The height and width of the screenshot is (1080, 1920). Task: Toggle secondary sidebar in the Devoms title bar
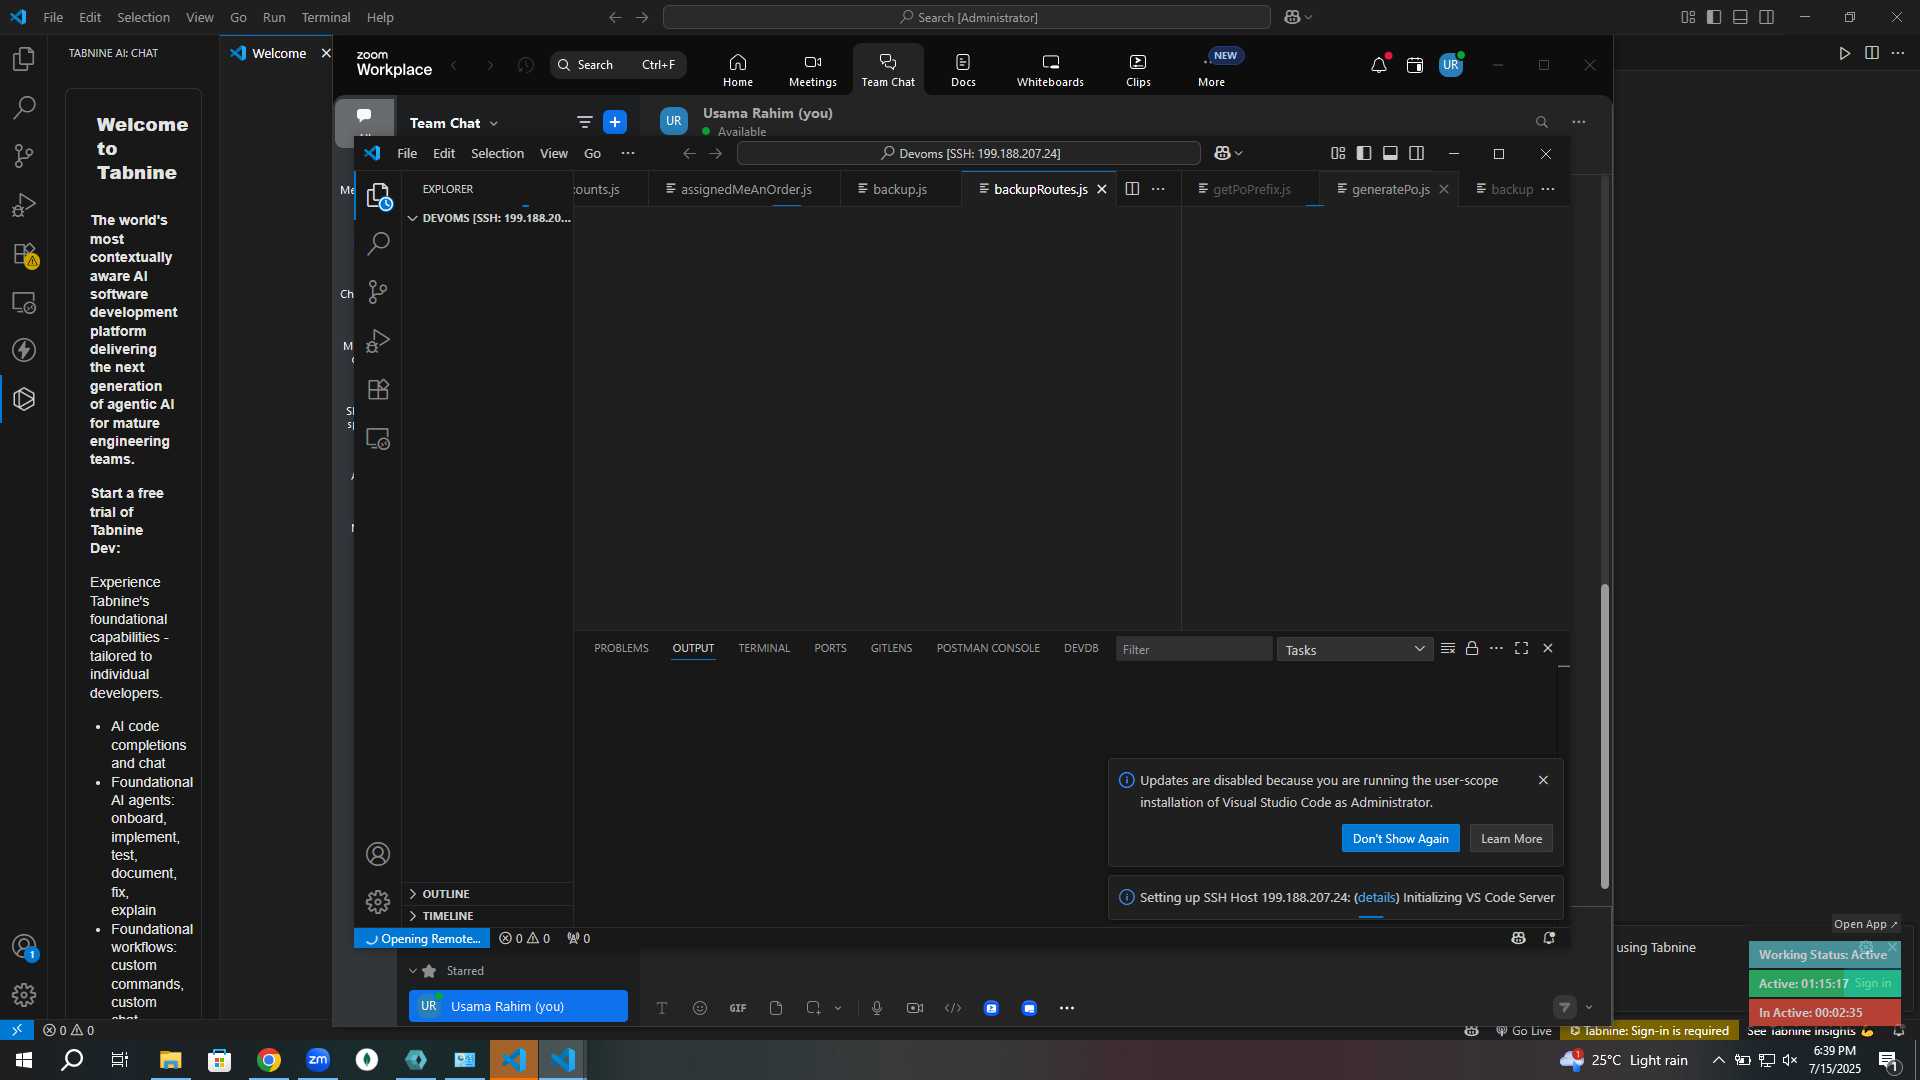(x=1417, y=153)
